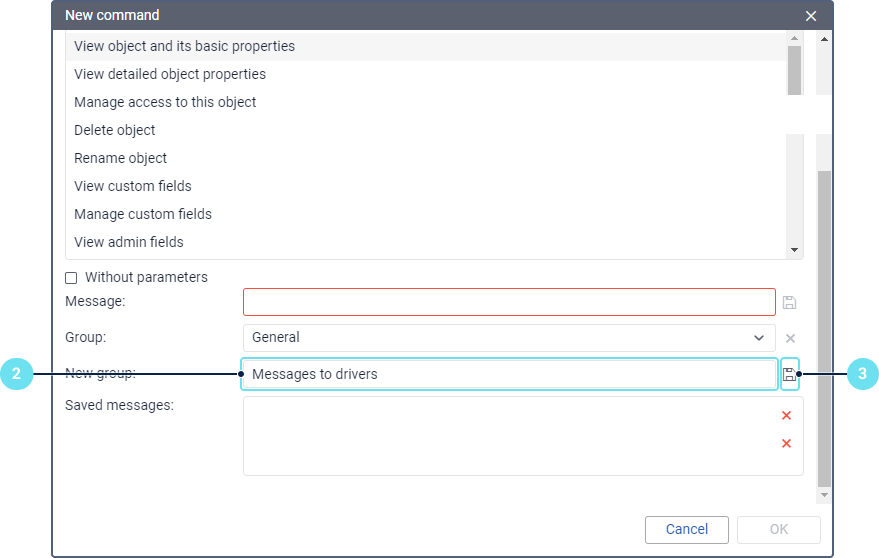879x558 pixels.
Task: Click the save icon next to Message field
Action: [789, 302]
